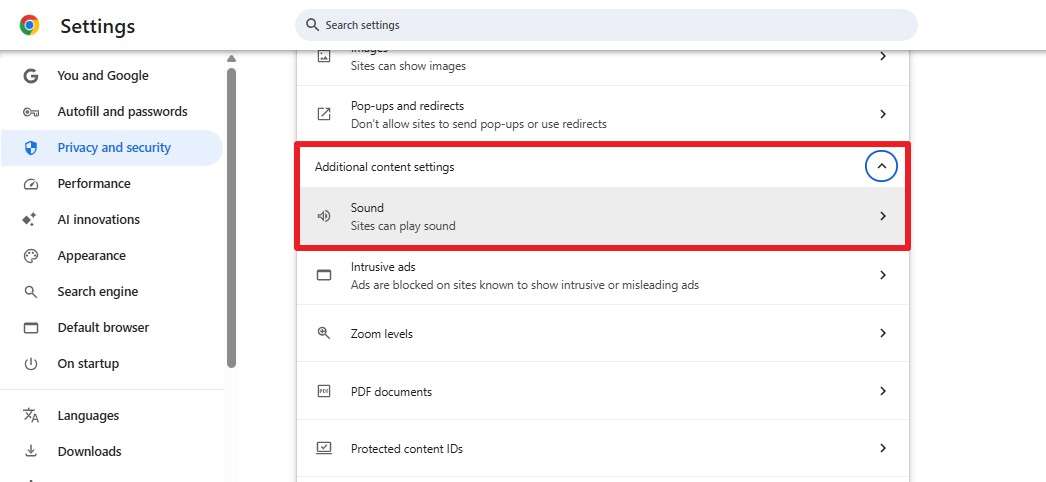
Task: Click the PDF documents icon
Action: pyautogui.click(x=324, y=391)
